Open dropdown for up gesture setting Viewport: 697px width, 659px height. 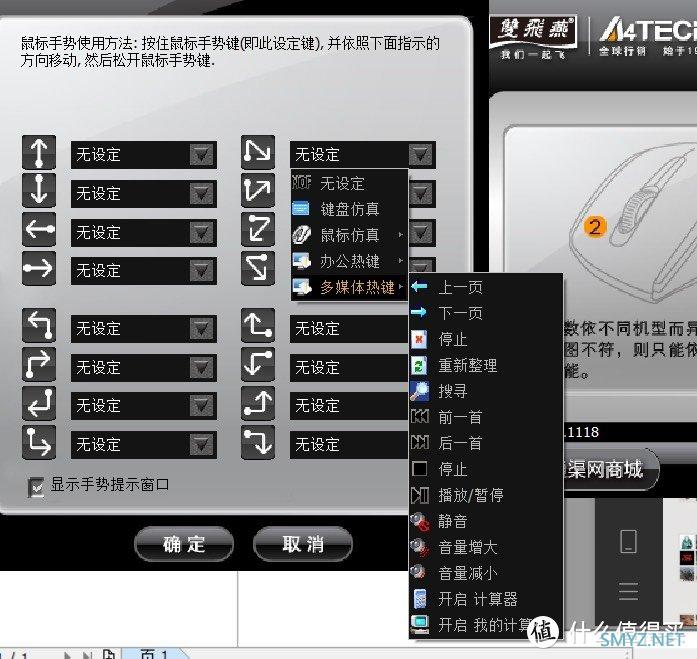[x=201, y=155]
